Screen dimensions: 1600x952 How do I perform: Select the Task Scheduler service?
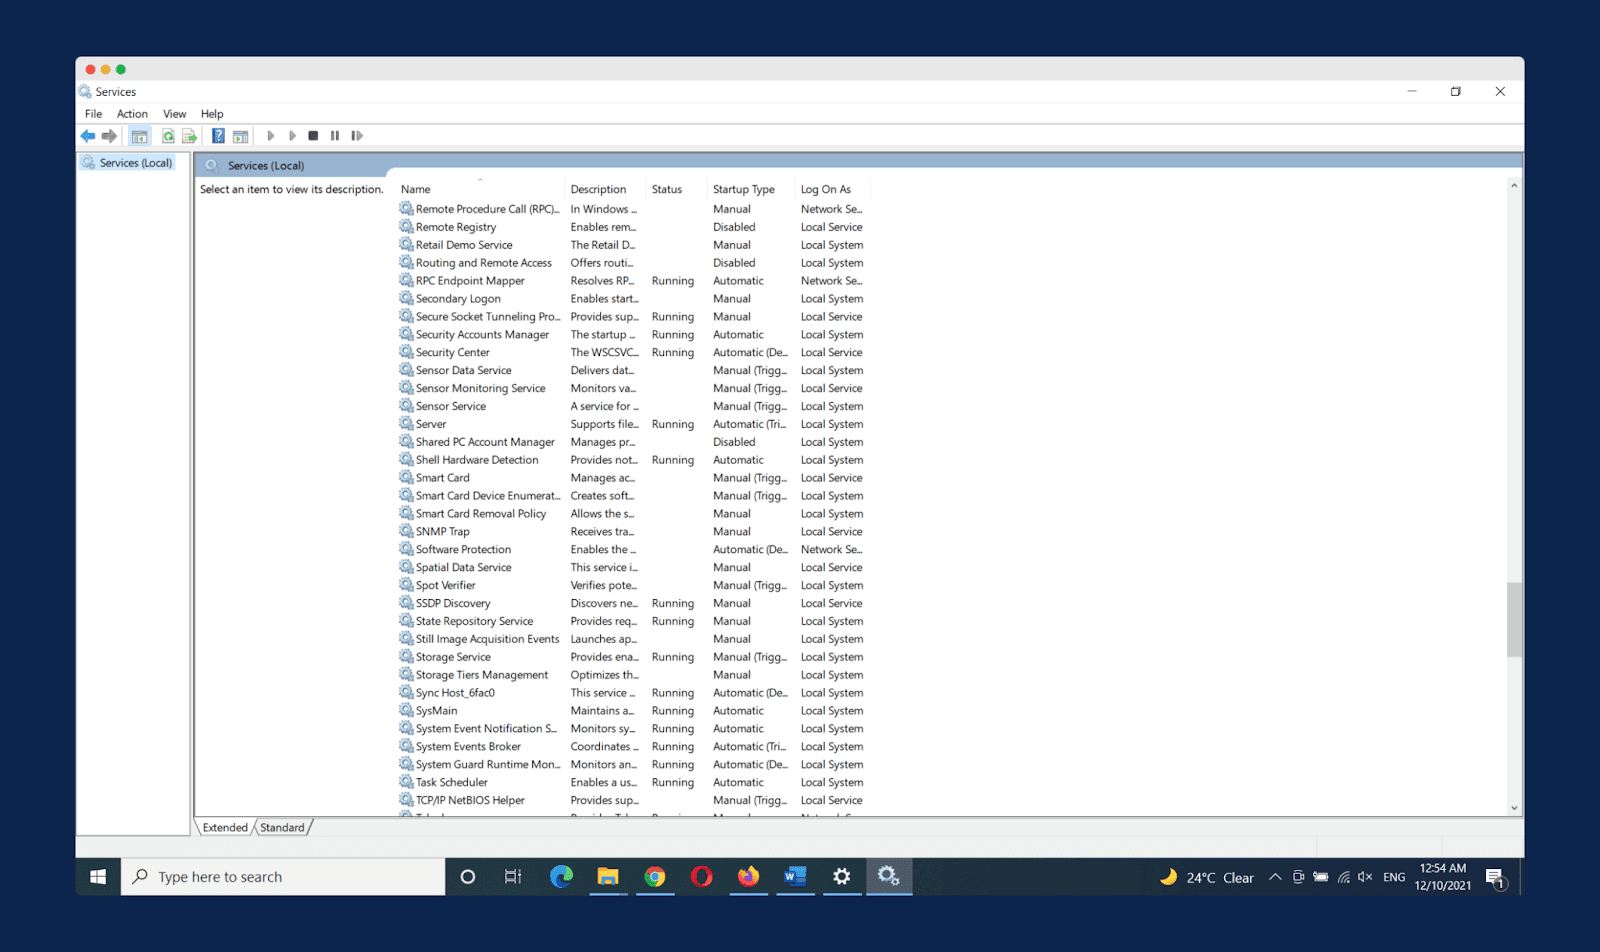(452, 783)
